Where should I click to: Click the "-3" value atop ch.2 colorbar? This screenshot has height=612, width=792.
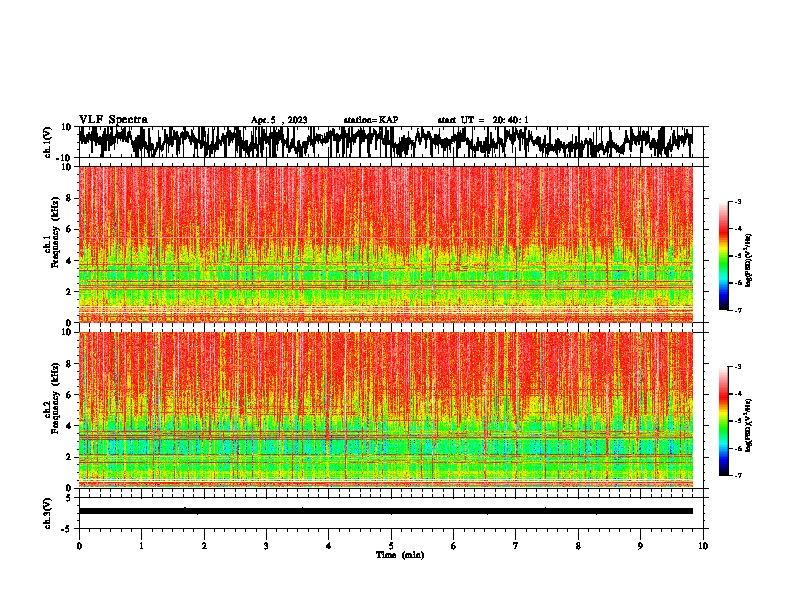pos(737,367)
